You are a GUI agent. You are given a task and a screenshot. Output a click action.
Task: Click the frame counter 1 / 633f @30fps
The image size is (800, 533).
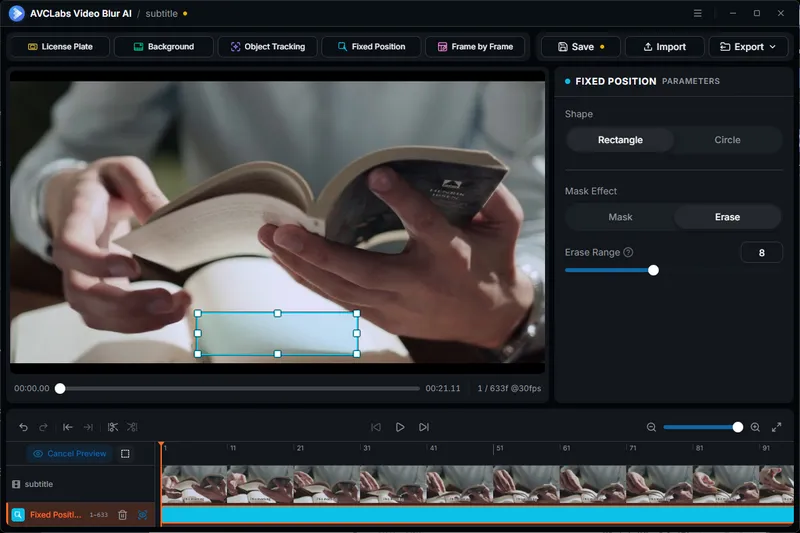(x=509, y=388)
